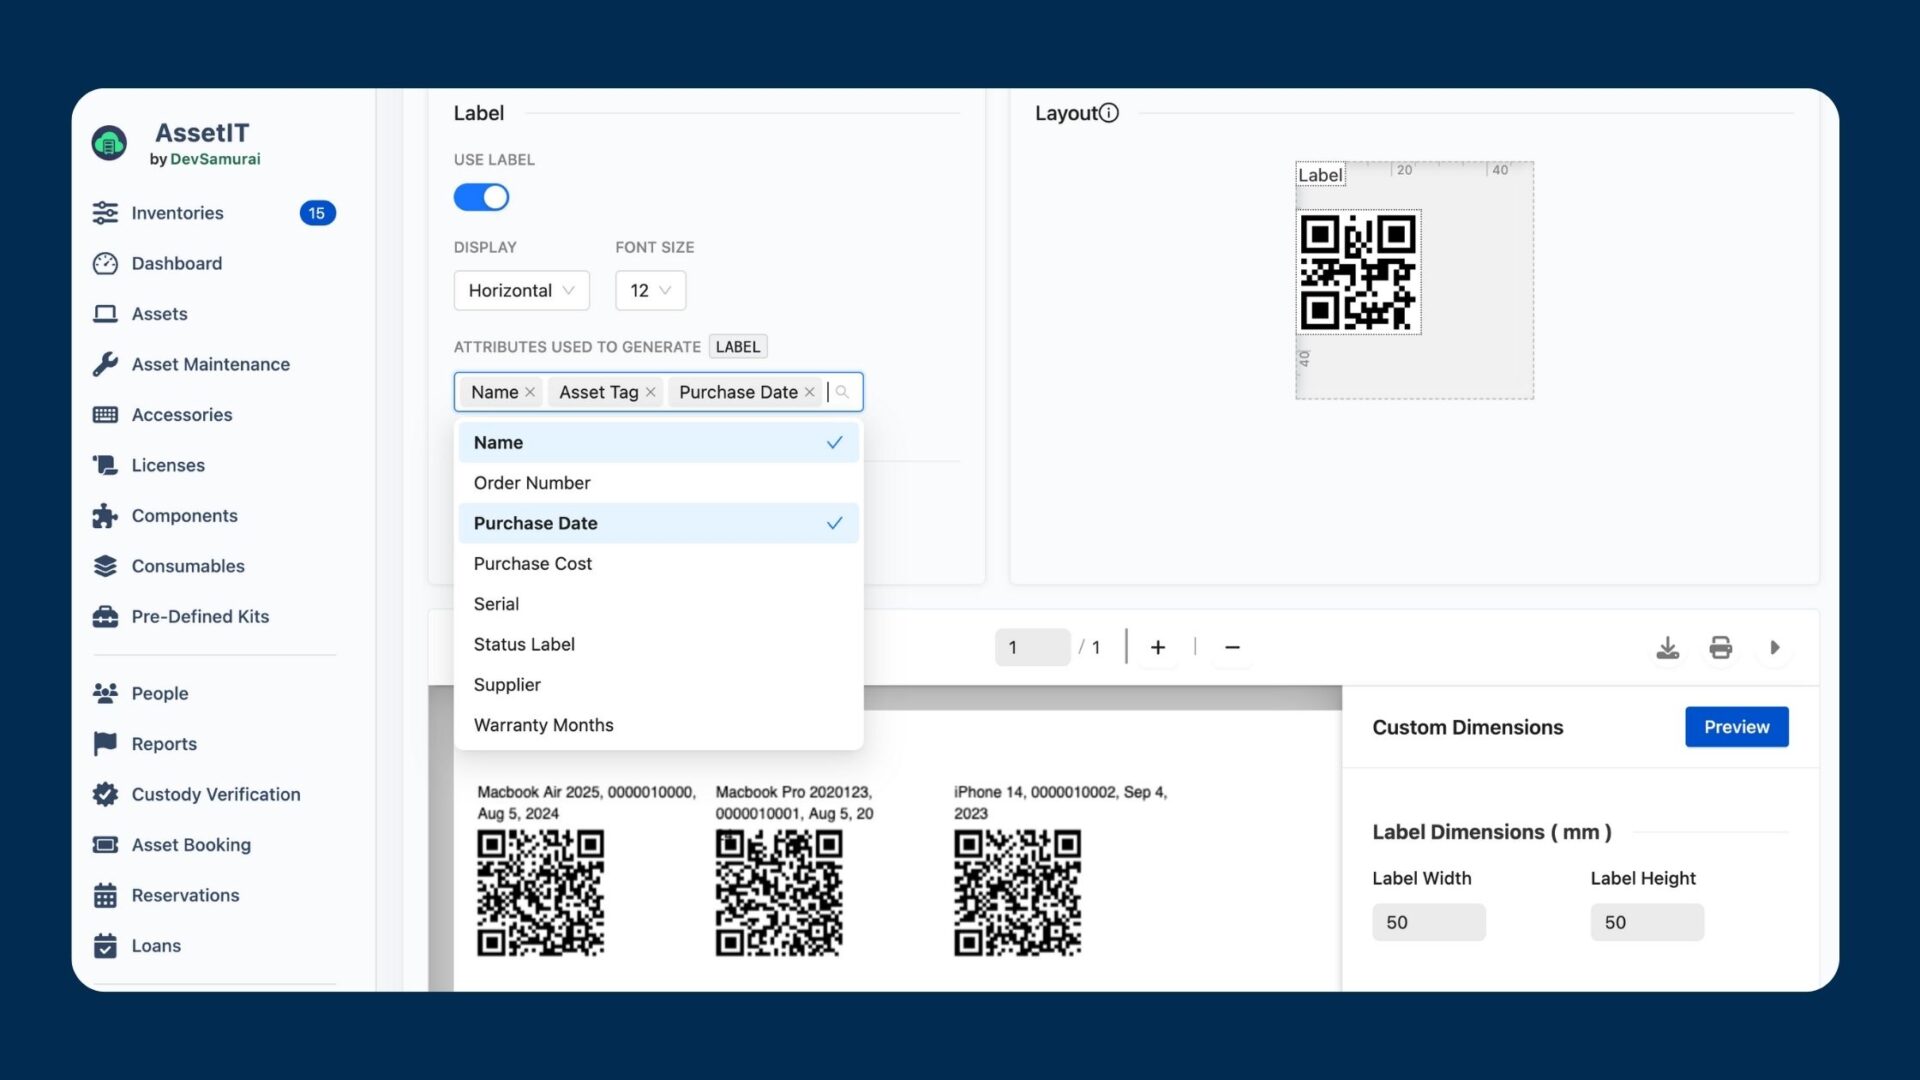Click the blue Preview button

1737,727
